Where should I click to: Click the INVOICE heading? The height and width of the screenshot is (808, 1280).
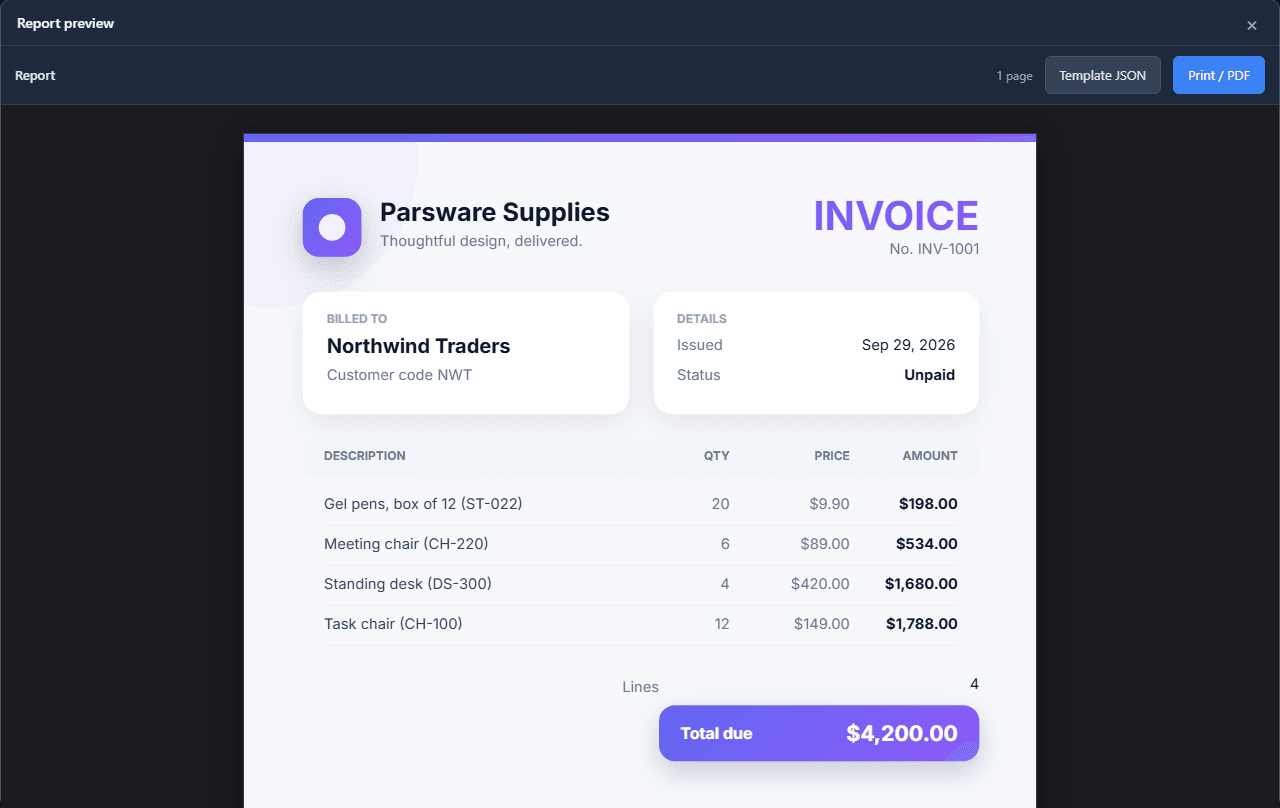[x=896, y=216]
